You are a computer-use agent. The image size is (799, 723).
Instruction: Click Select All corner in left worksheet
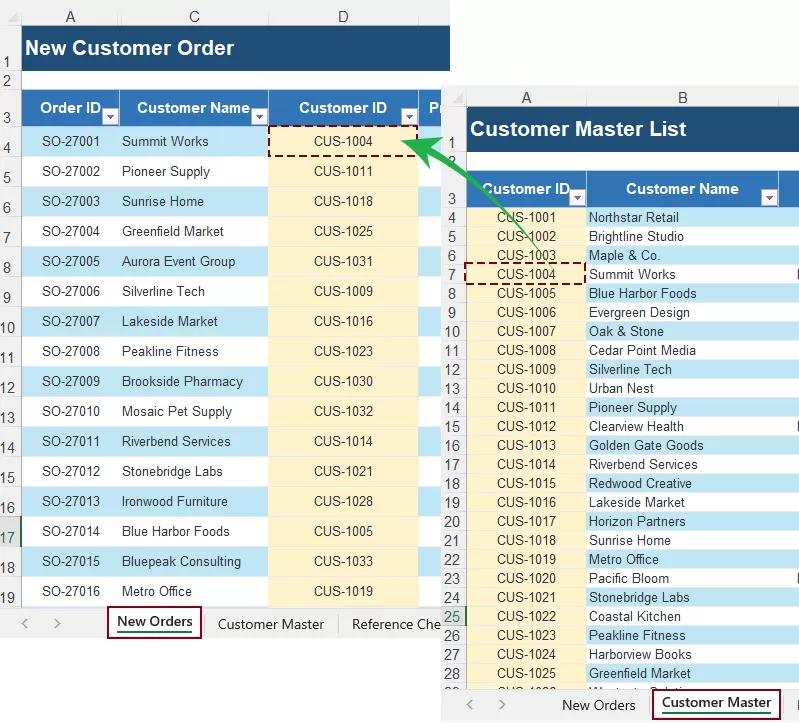11,17
